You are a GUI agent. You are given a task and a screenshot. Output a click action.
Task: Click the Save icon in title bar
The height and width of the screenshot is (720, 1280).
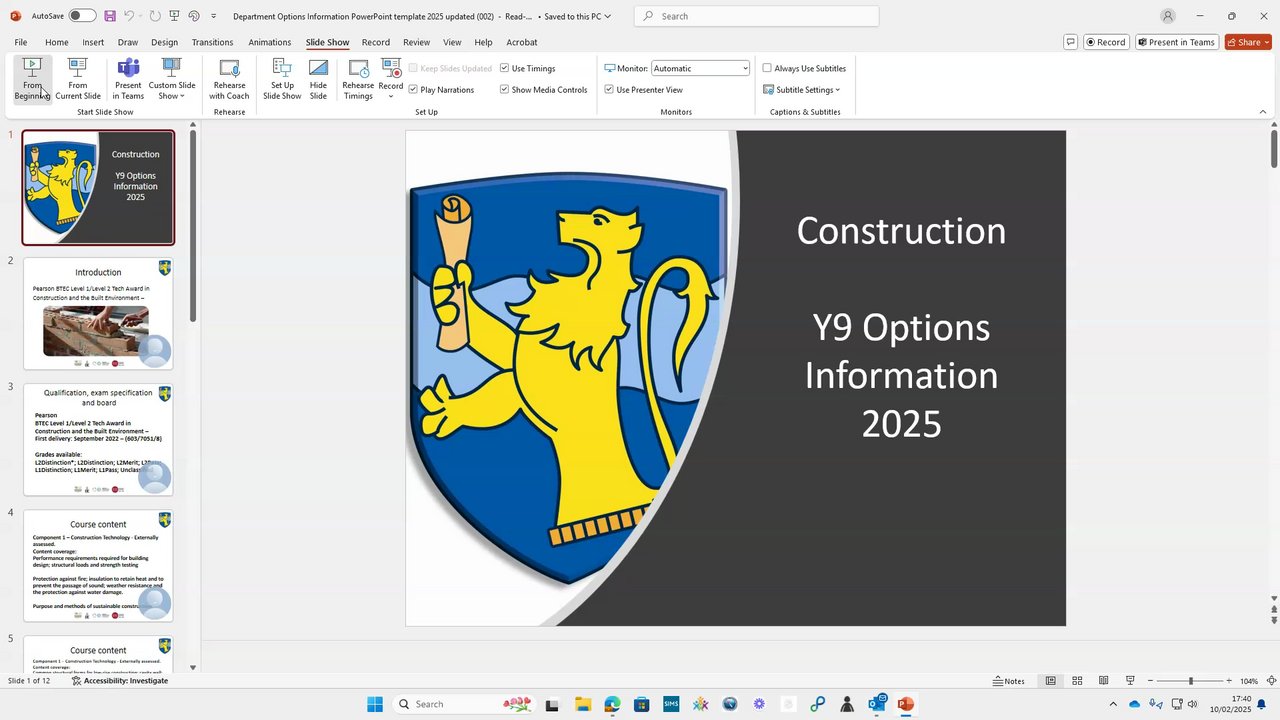pyautogui.click(x=110, y=16)
